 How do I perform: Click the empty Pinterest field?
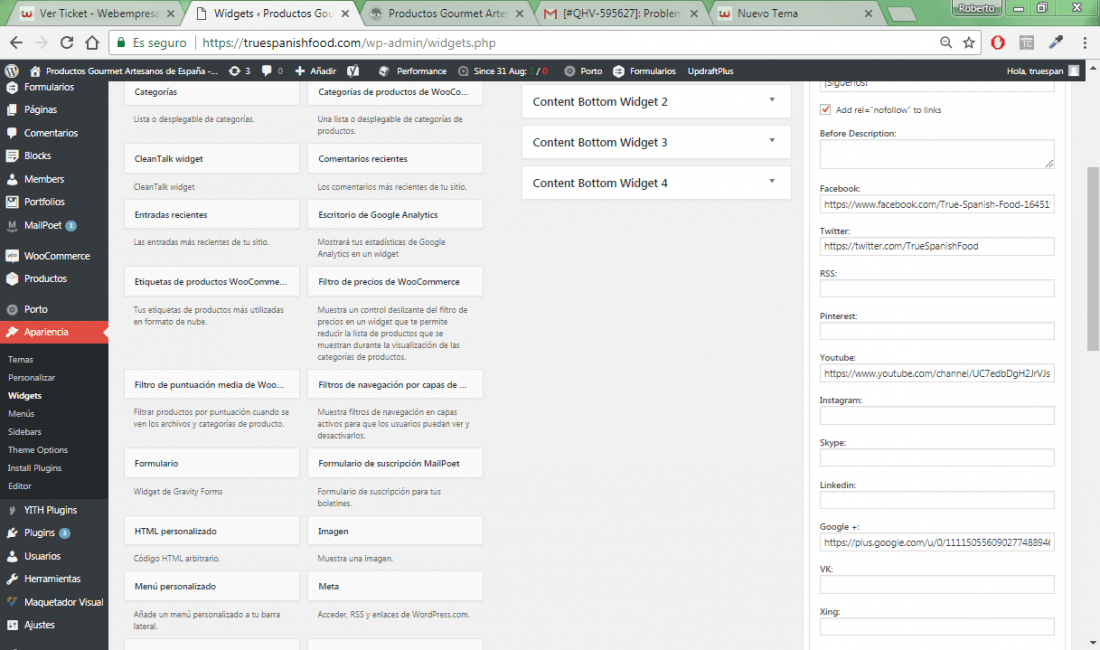pyautogui.click(x=937, y=331)
